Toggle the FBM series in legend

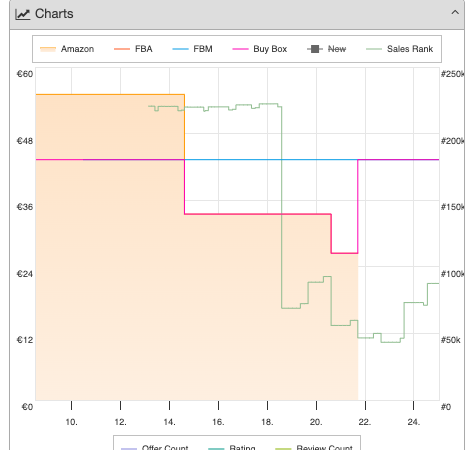(203, 49)
